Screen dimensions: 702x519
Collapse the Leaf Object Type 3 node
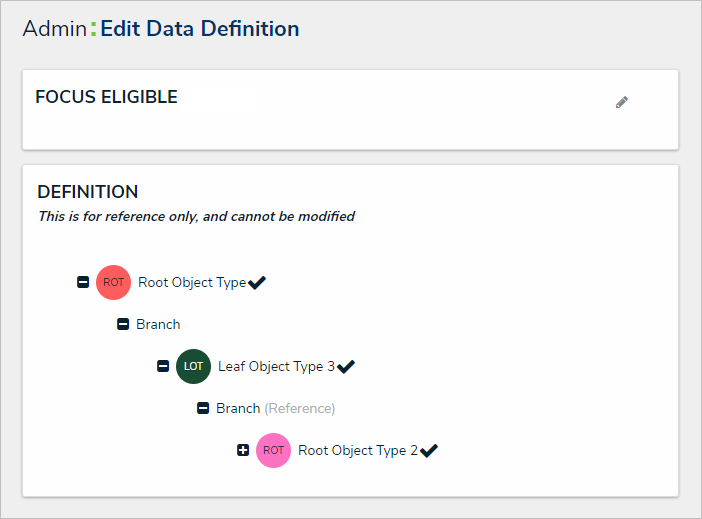click(163, 366)
